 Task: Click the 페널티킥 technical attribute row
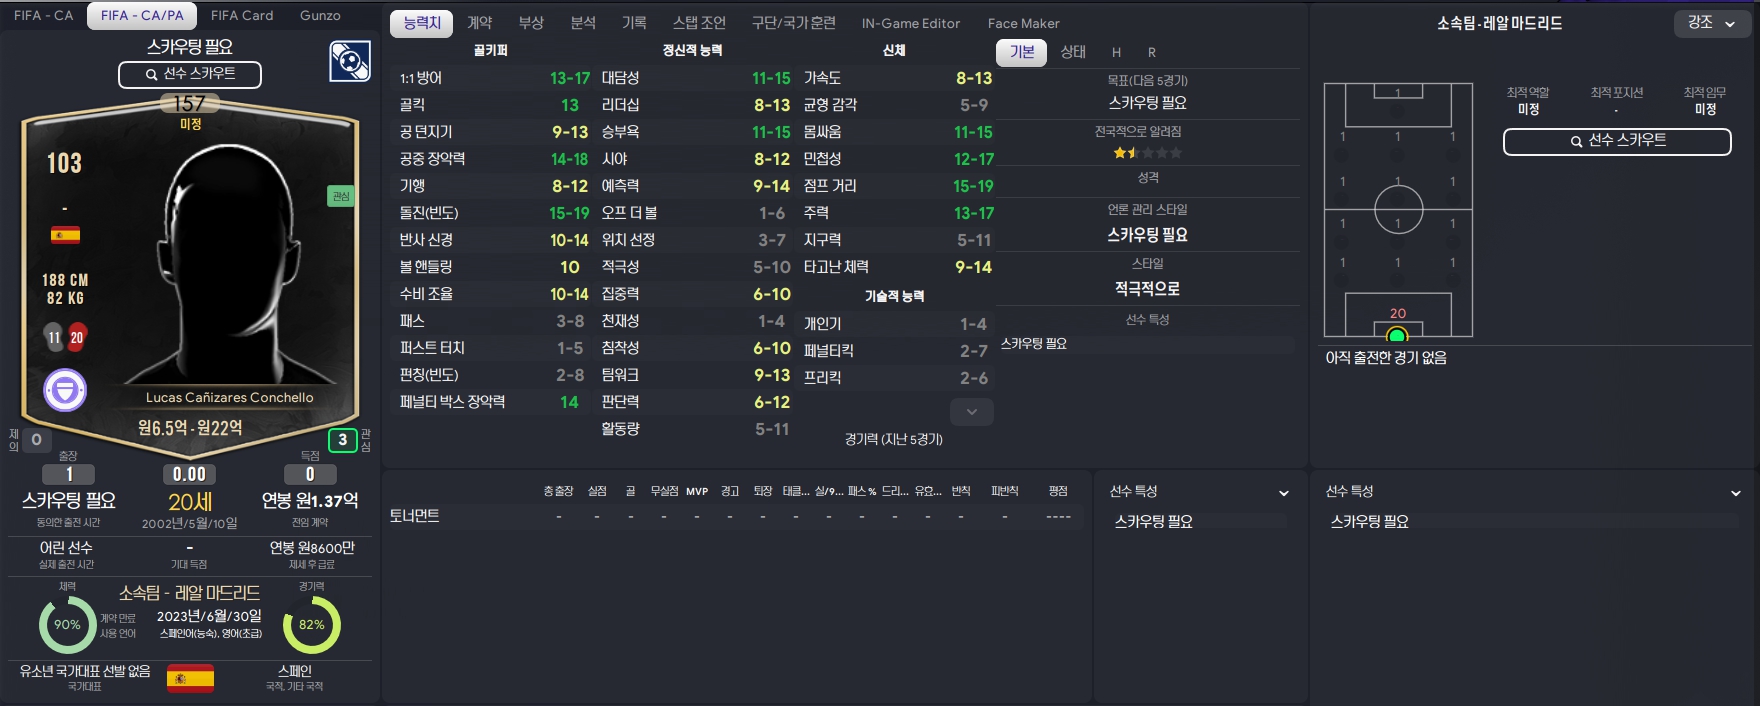(x=897, y=351)
